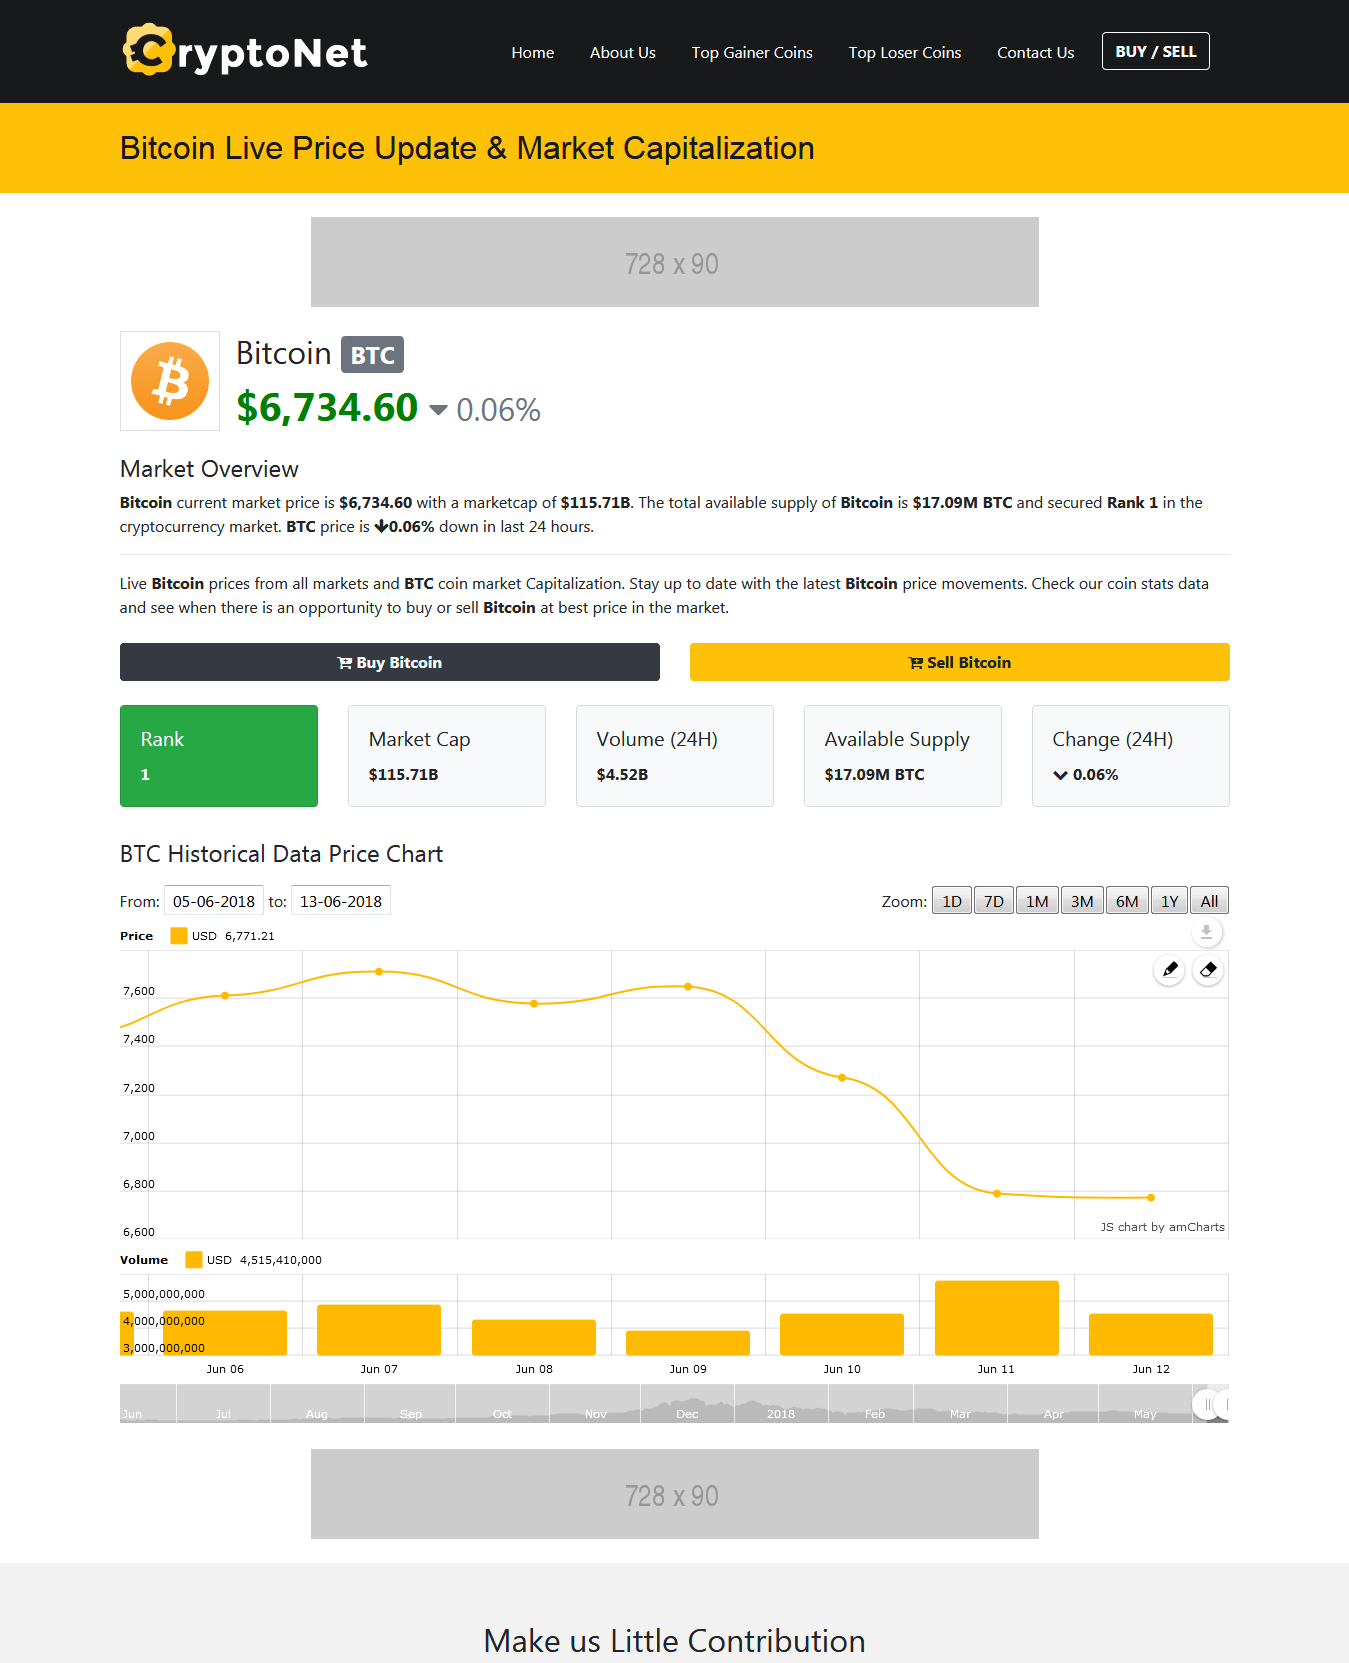Click the to date field

(x=341, y=901)
